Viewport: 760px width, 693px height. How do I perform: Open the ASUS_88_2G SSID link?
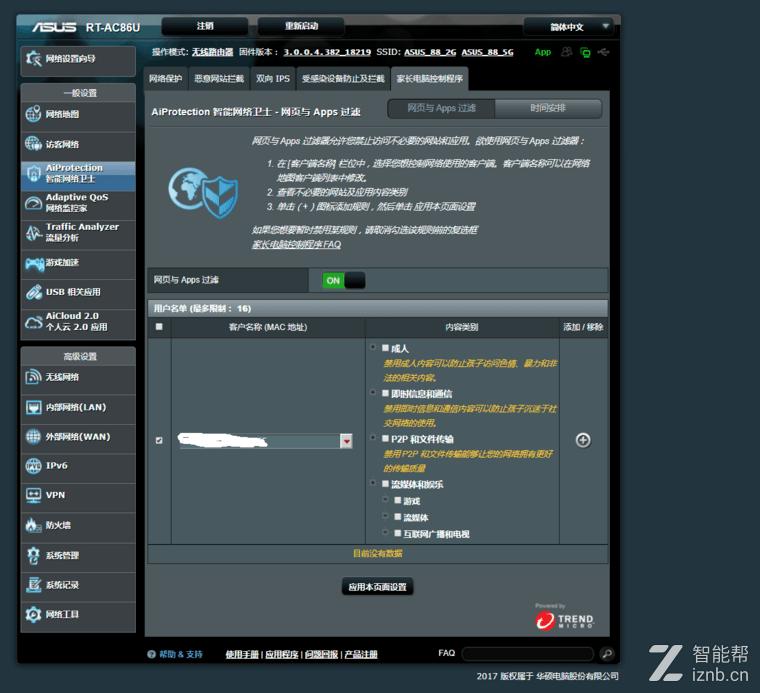430,52
